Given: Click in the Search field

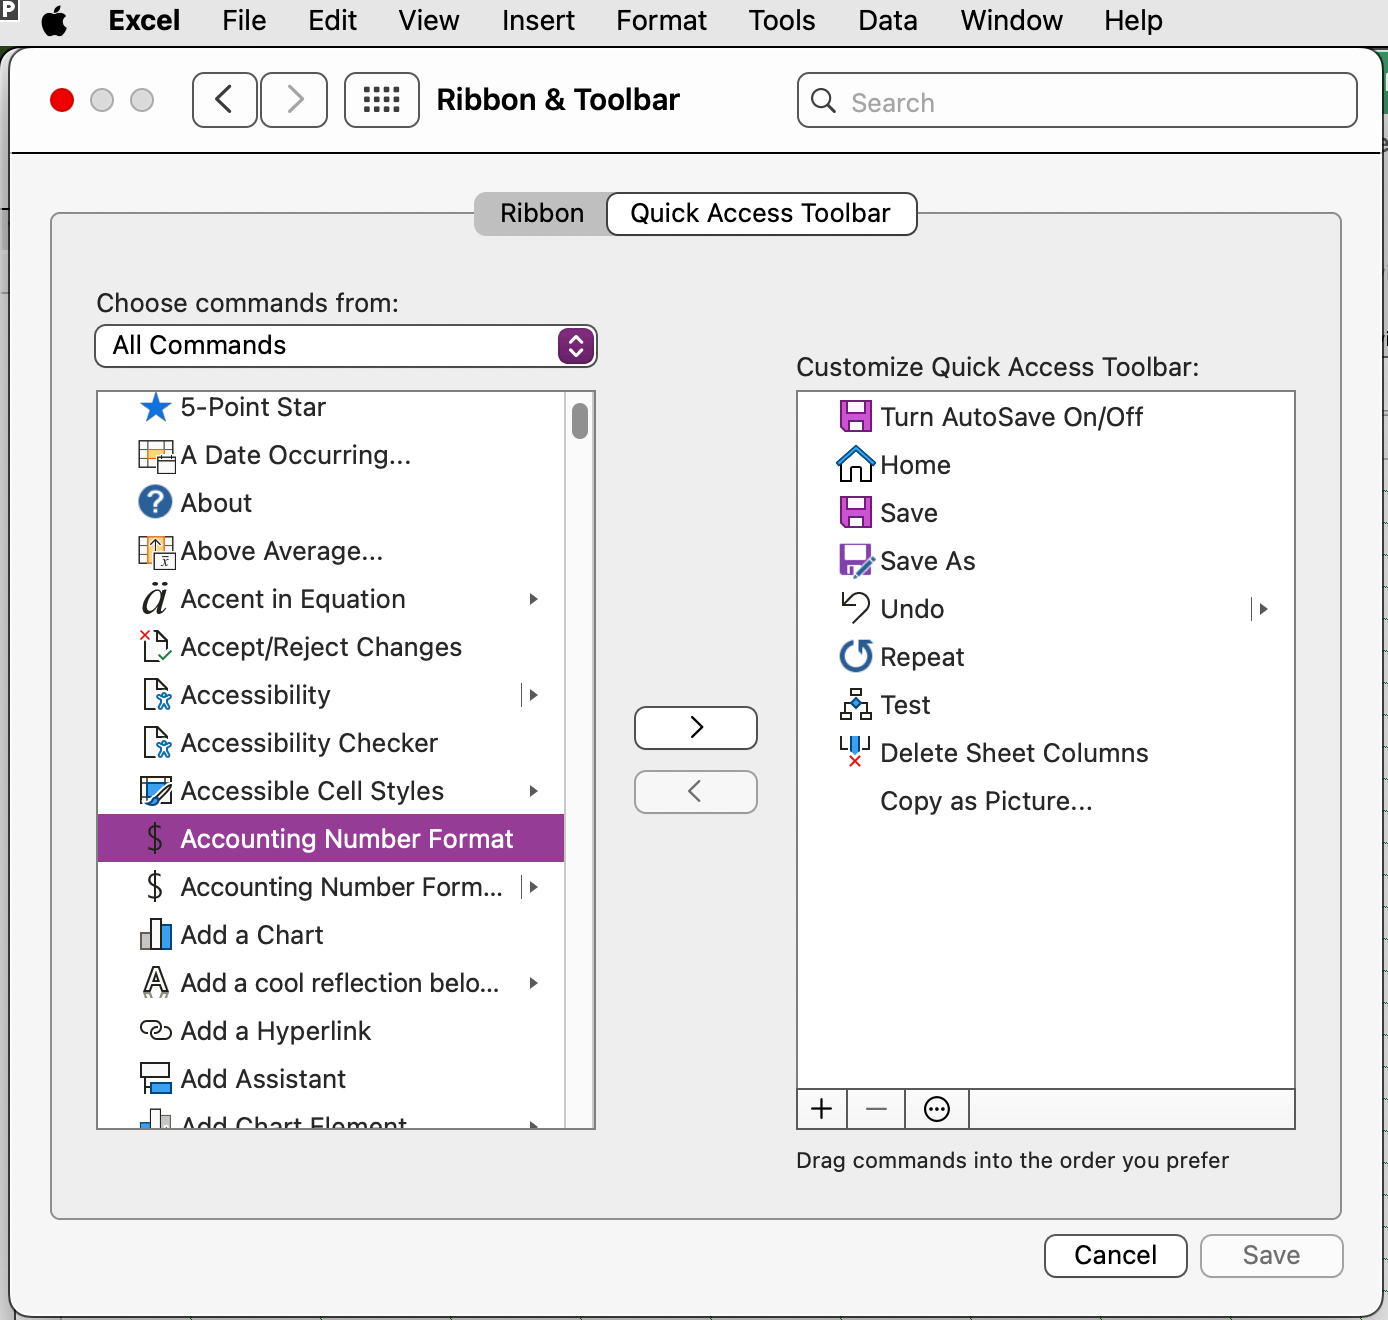Looking at the screenshot, I should point(1077,100).
